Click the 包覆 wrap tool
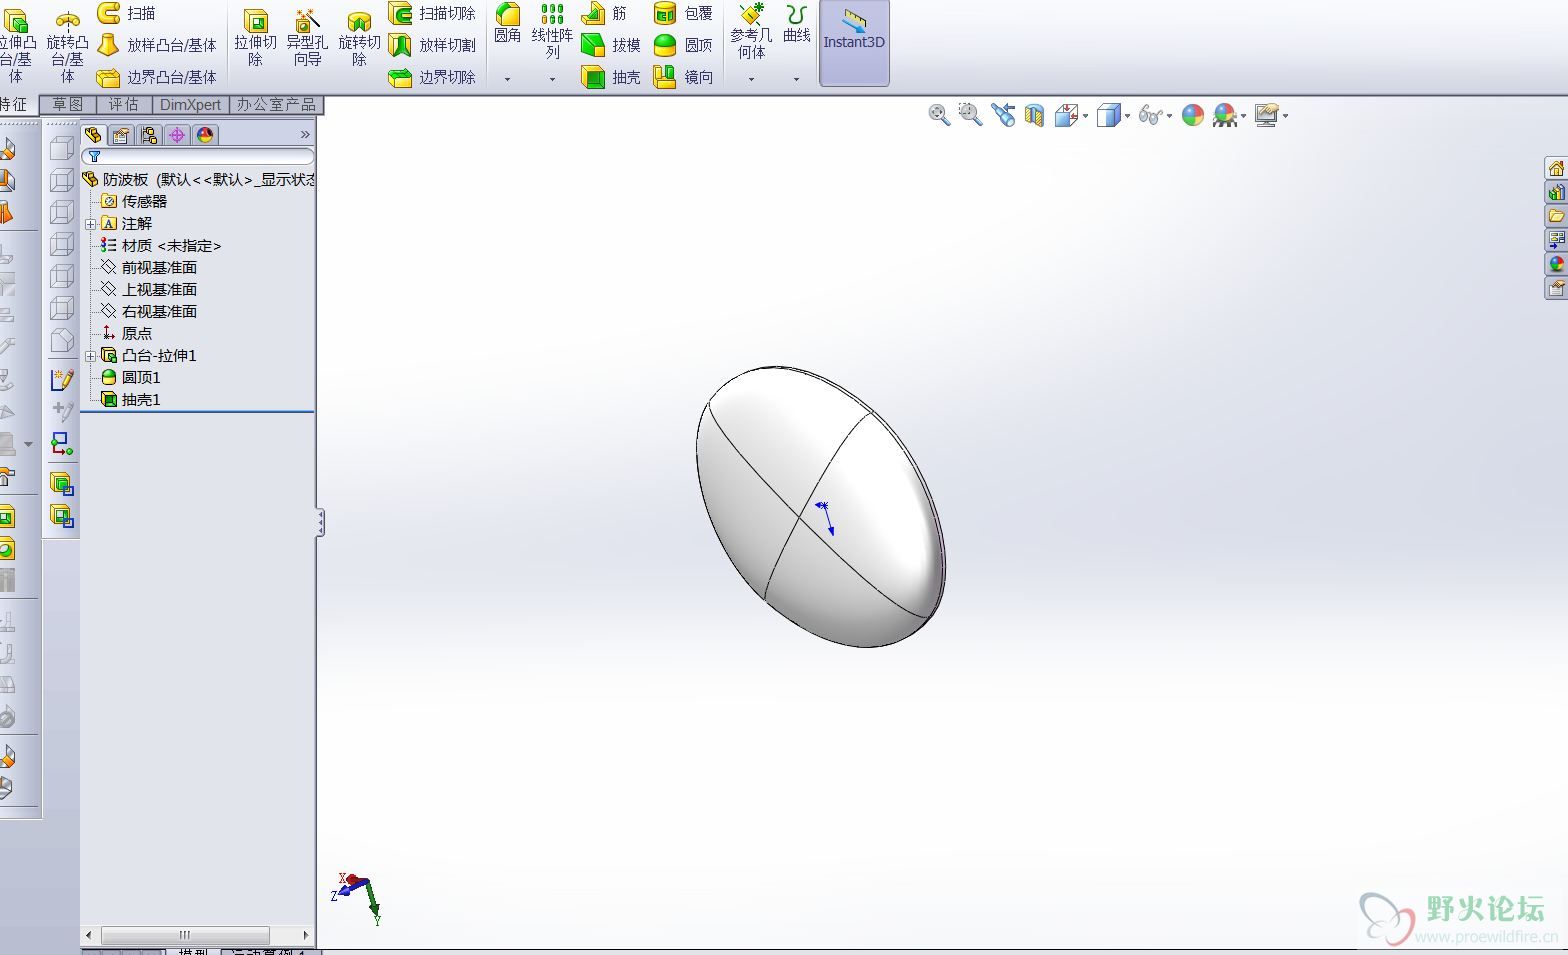 click(x=683, y=13)
